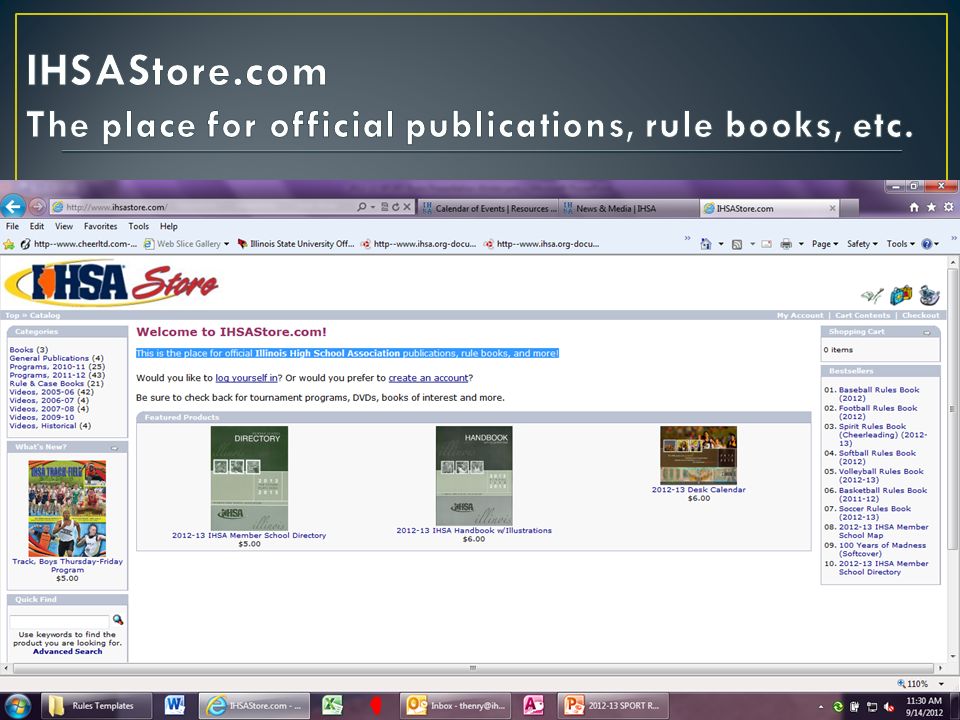960x720 pixels.
Task: Open the Edit menu
Action: [37, 226]
